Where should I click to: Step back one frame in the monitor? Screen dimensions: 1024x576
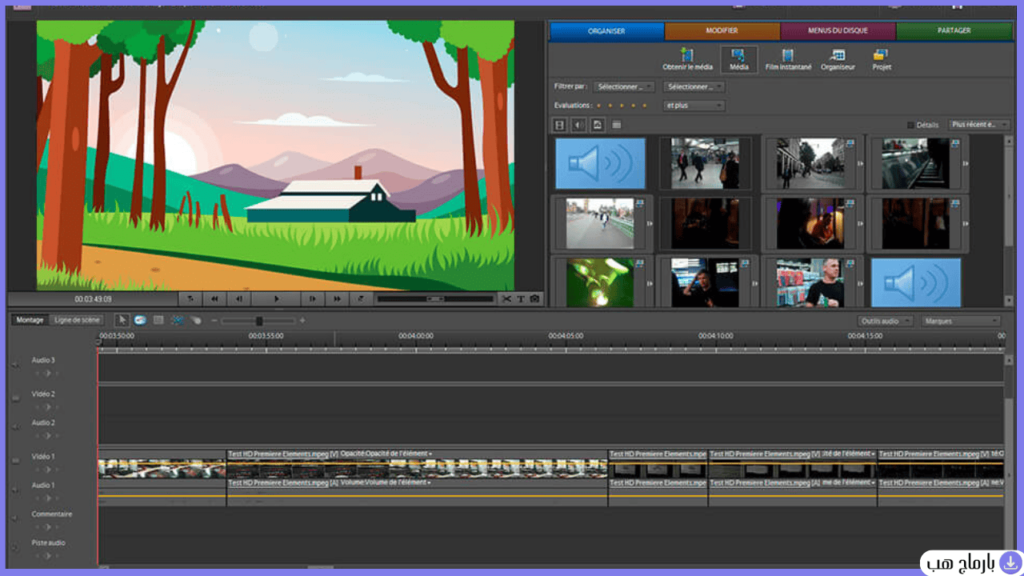[x=239, y=299]
